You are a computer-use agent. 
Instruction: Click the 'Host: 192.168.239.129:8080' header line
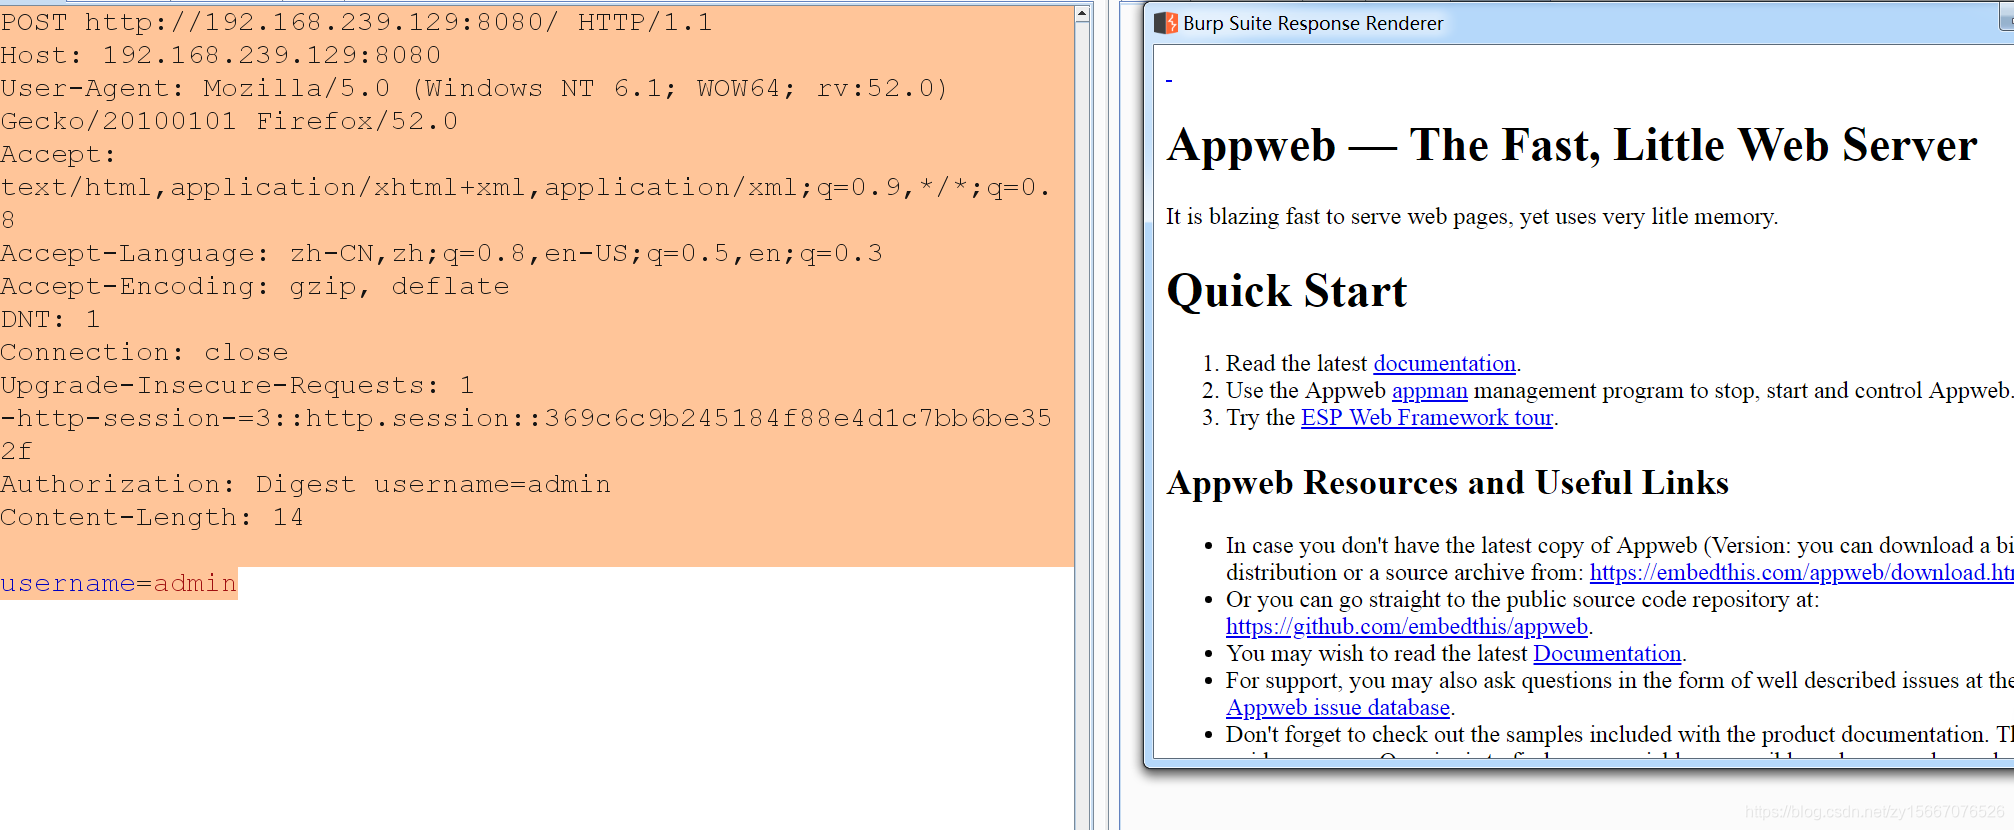pyautogui.click(x=220, y=55)
